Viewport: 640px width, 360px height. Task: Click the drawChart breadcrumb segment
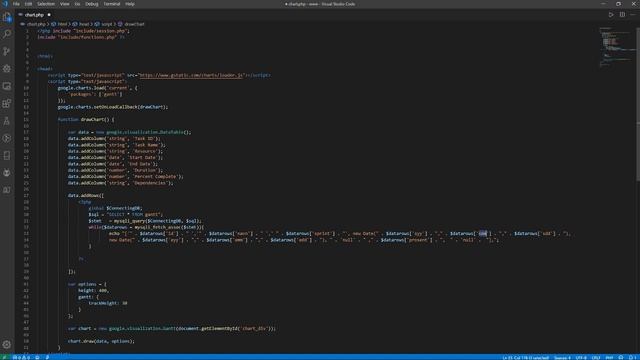[x=134, y=24]
